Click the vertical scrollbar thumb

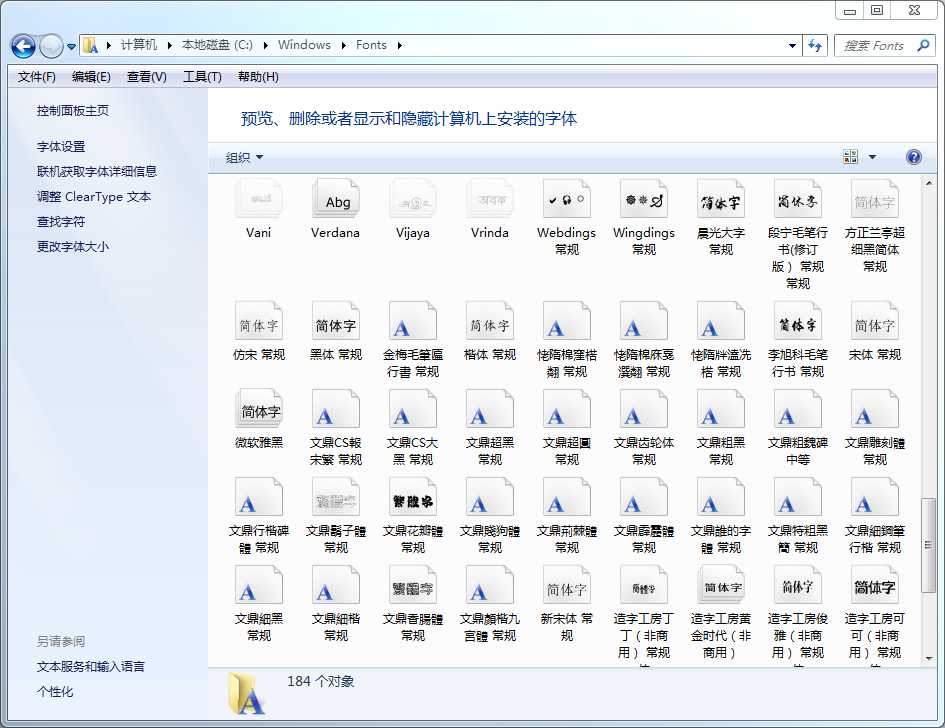coord(928,545)
